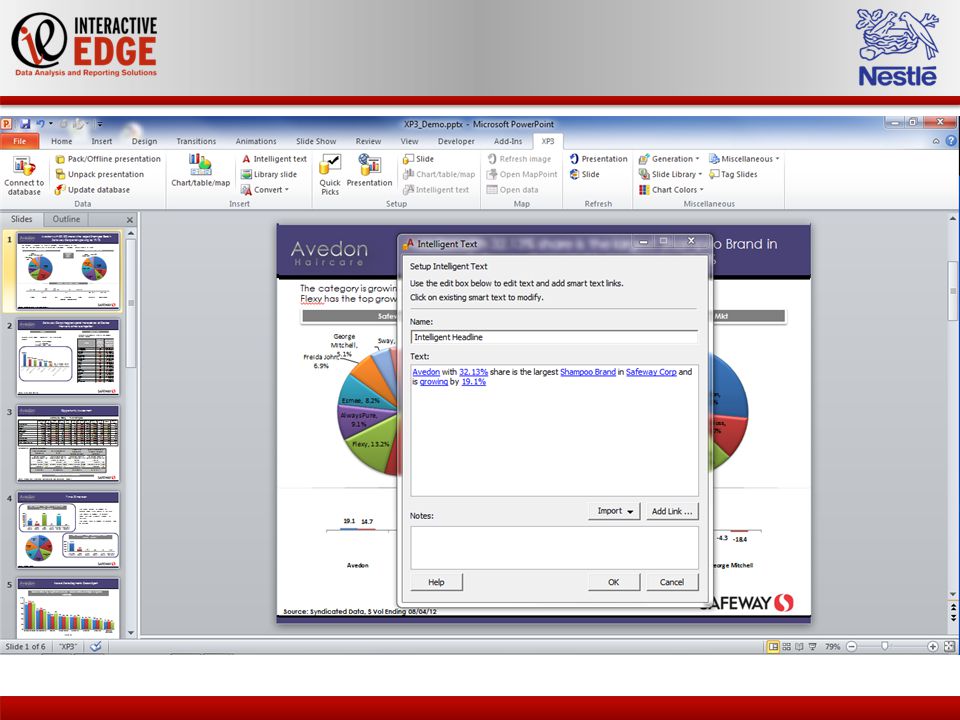
Task: Click 32.13% smart text link
Action: coord(473,372)
